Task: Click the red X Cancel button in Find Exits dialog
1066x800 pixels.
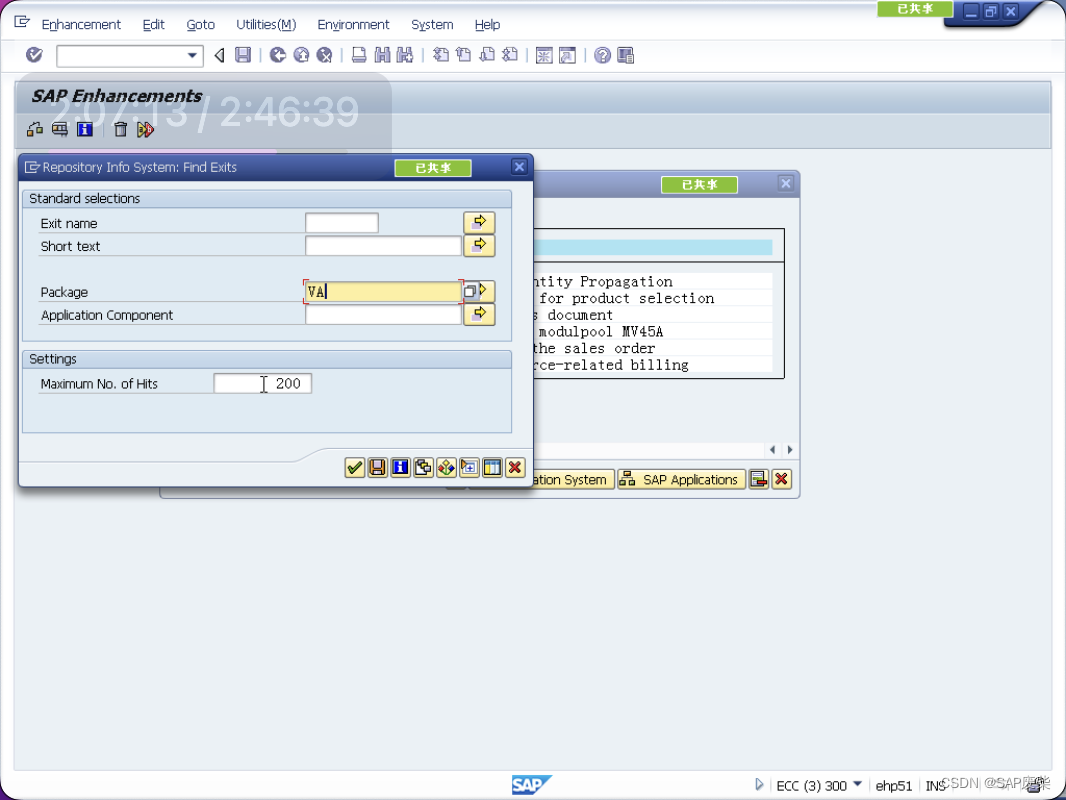Action: [515, 468]
